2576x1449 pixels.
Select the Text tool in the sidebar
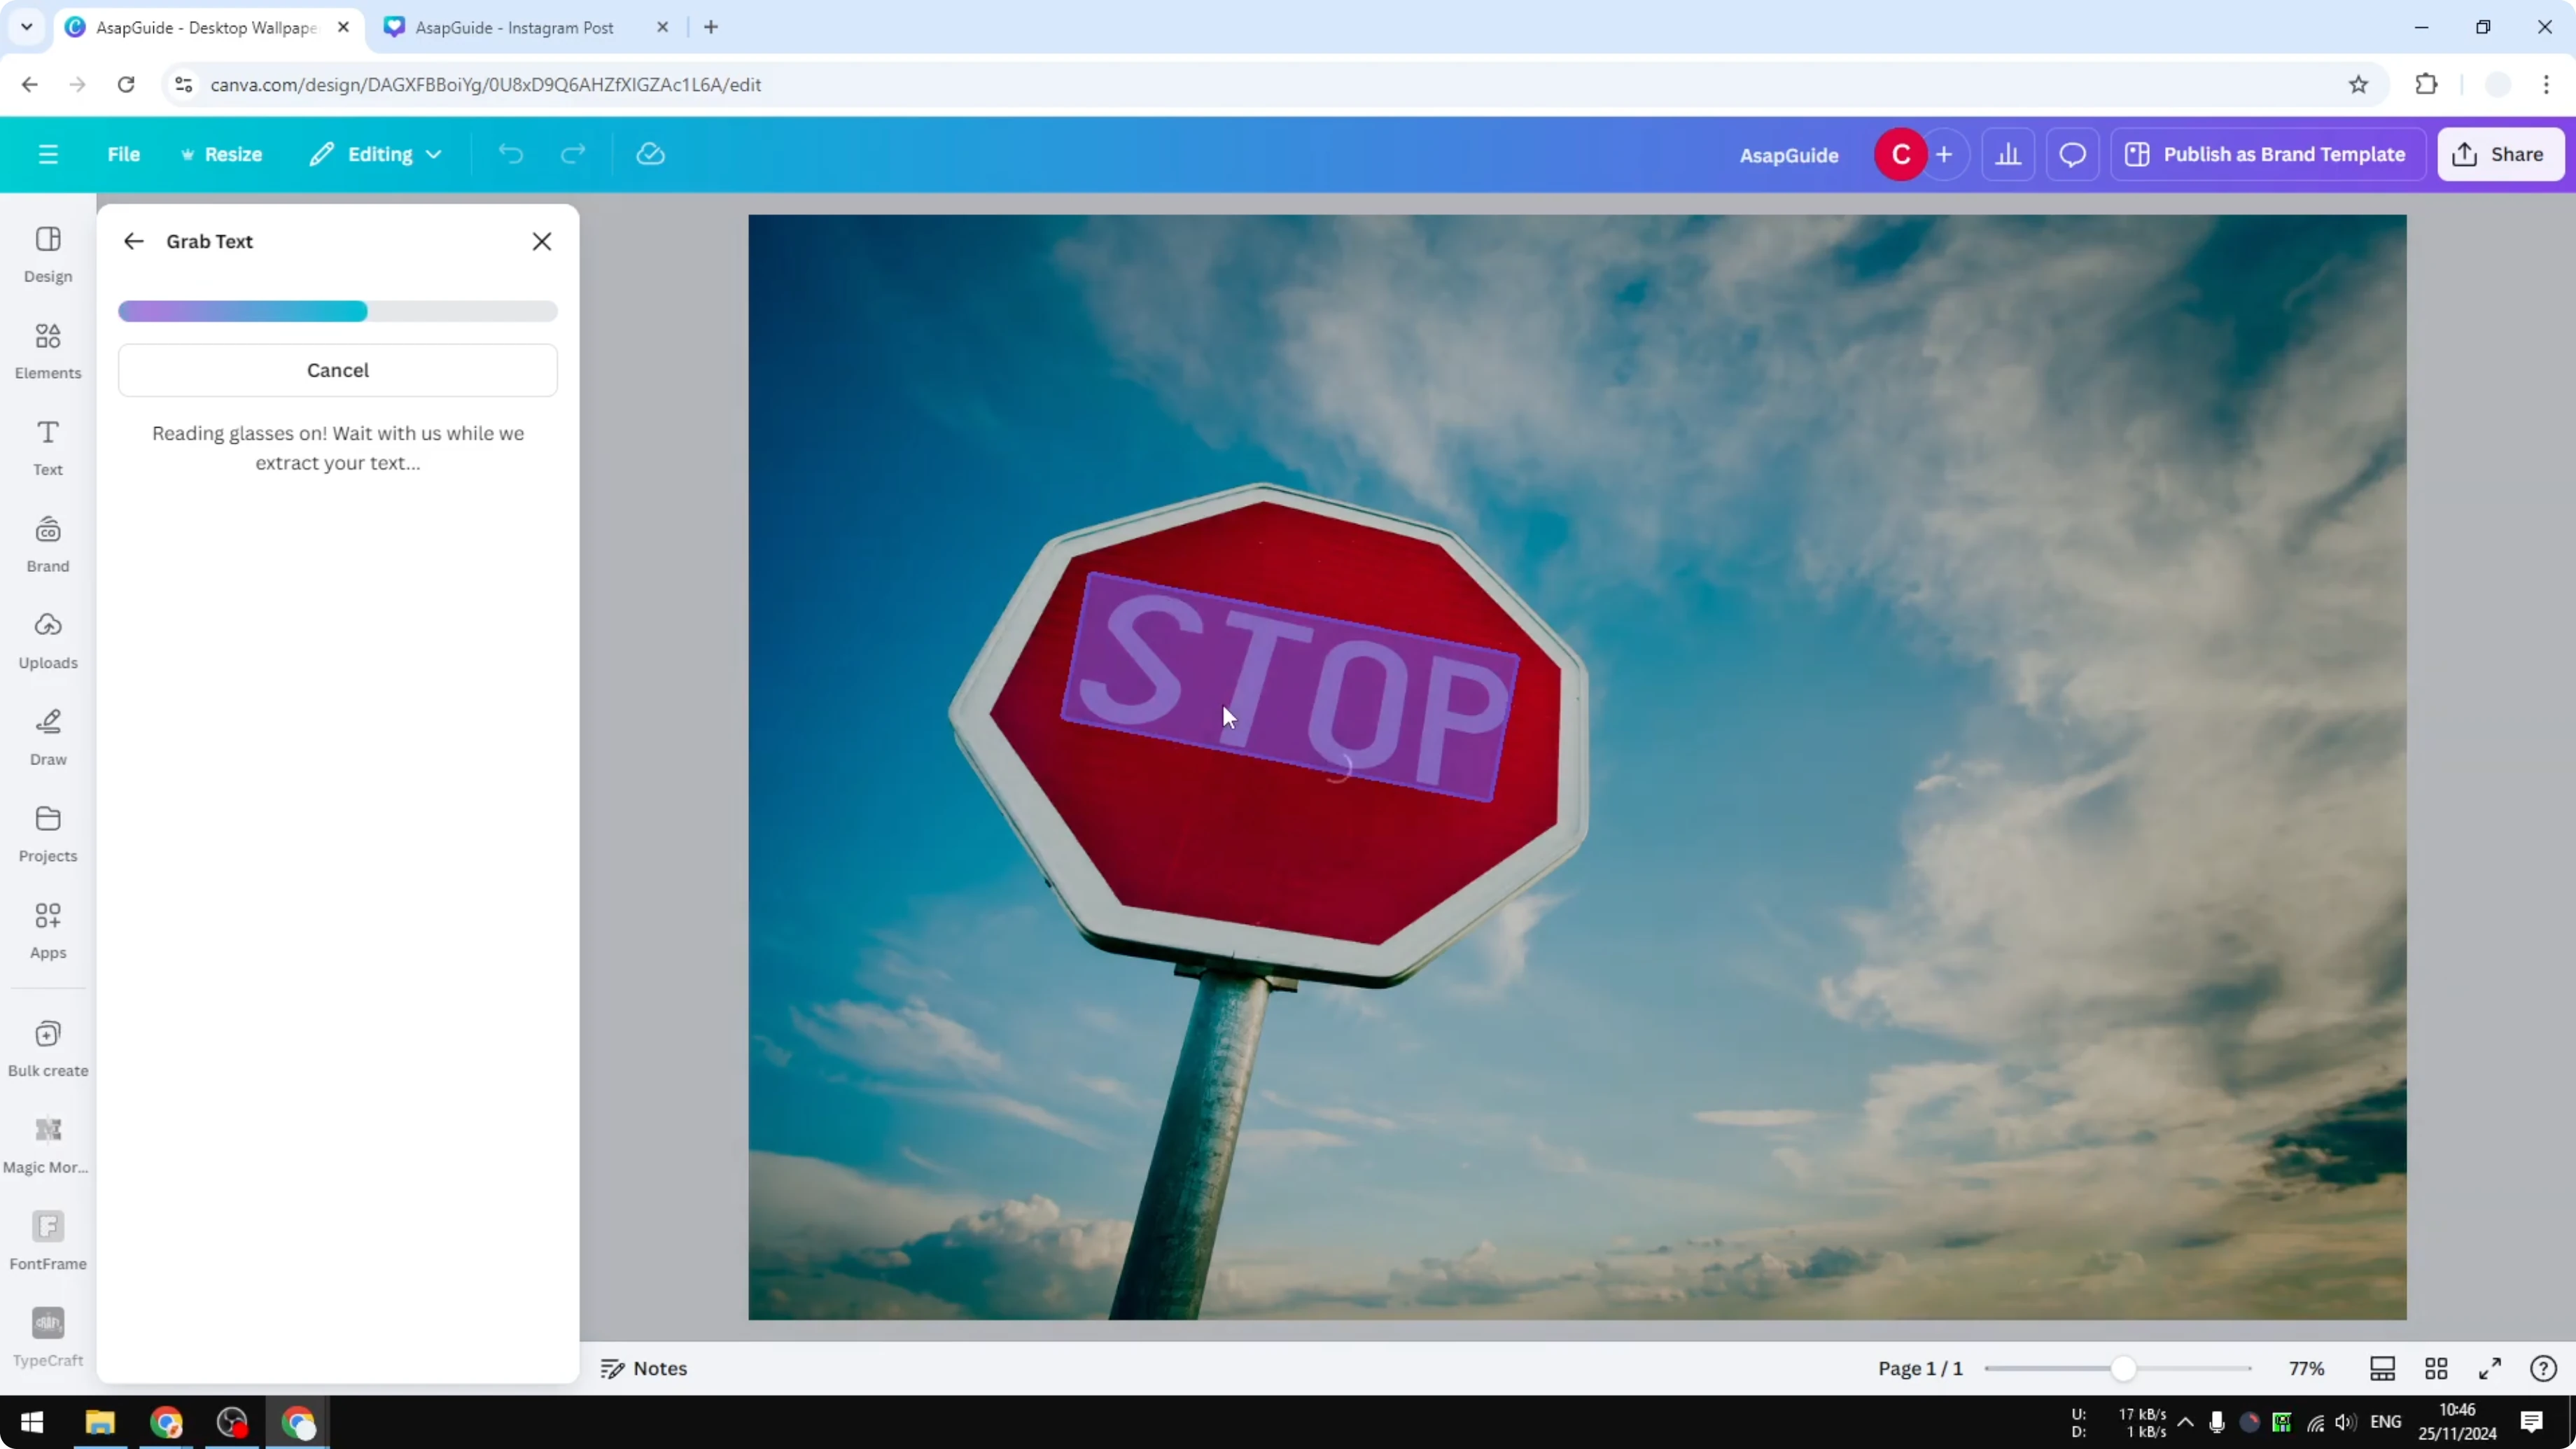pyautogui.click(x=47, y=447)
